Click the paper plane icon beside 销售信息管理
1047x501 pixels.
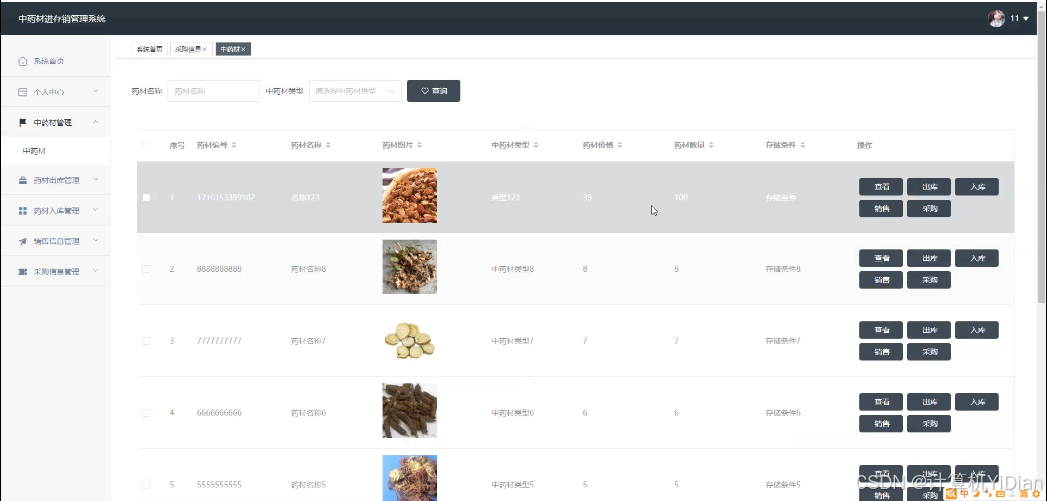tap(23, 241)
